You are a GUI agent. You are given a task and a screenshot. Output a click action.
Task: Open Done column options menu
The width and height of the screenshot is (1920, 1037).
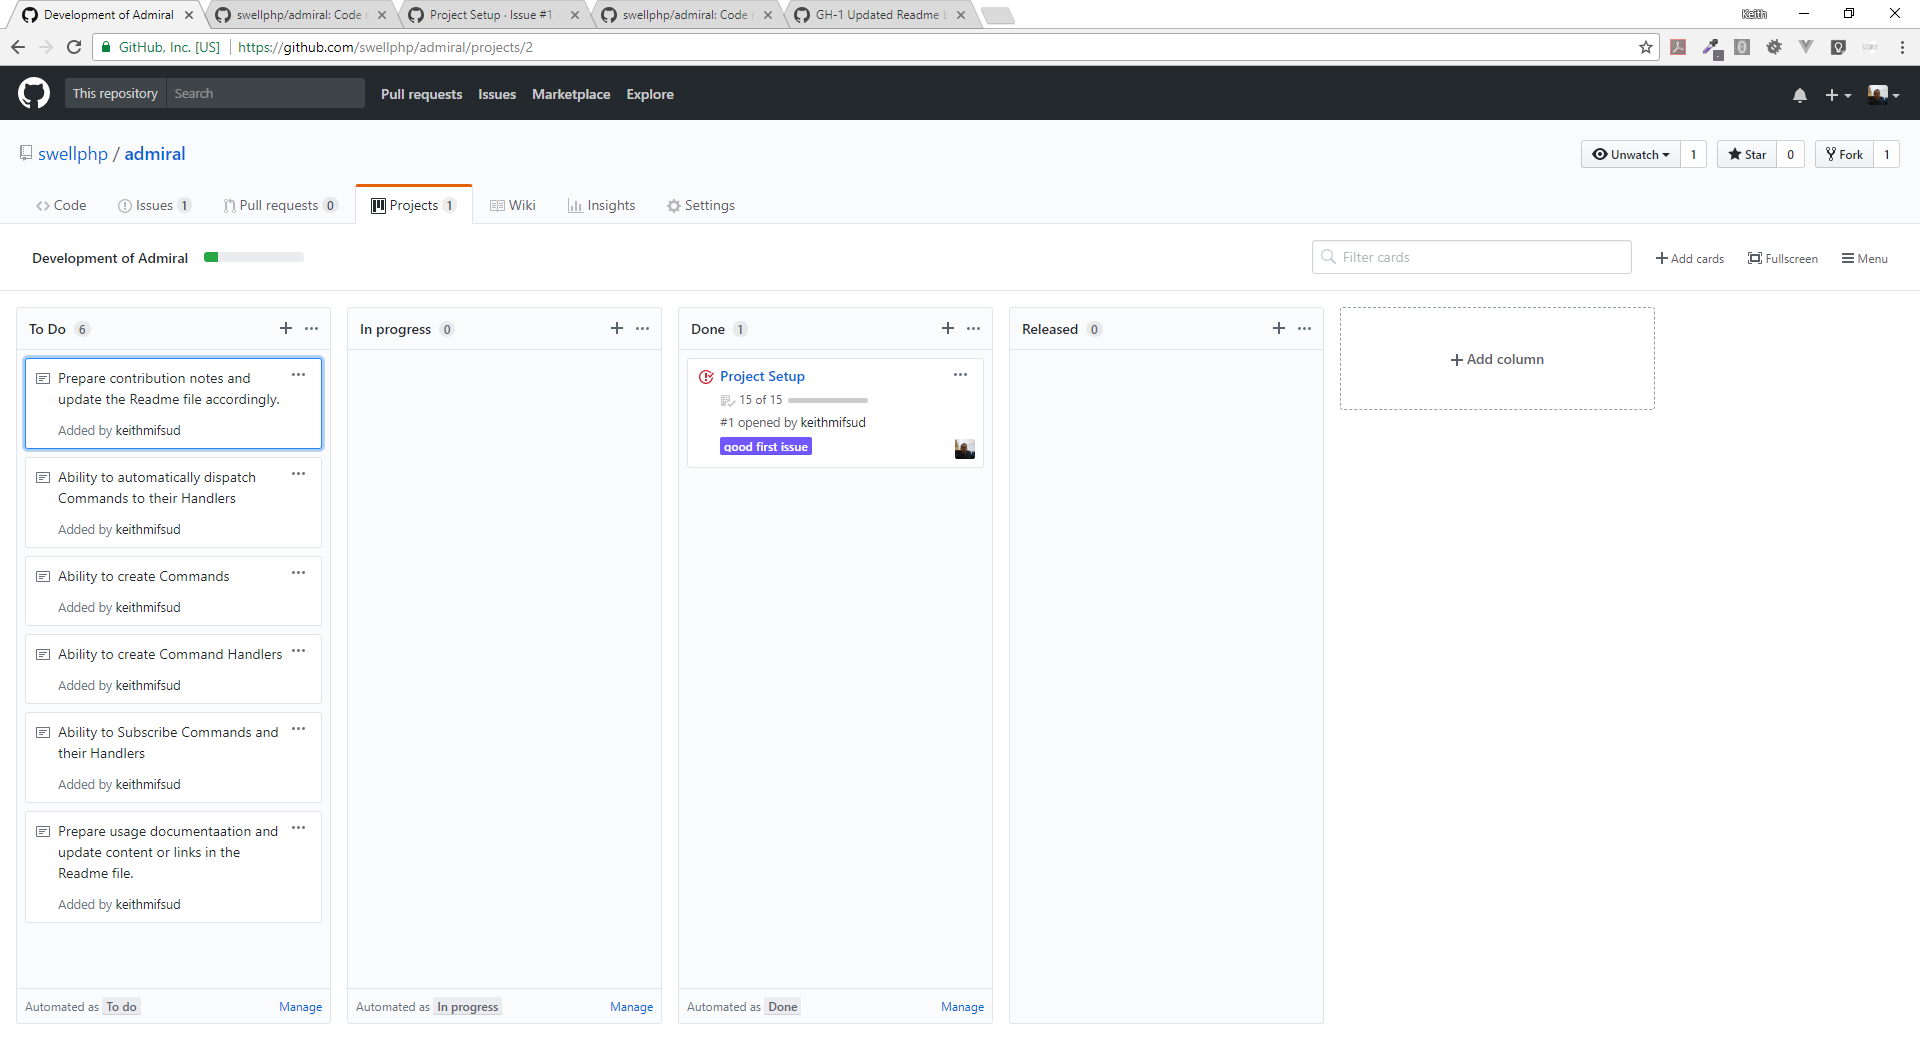[x=974, y=328]
